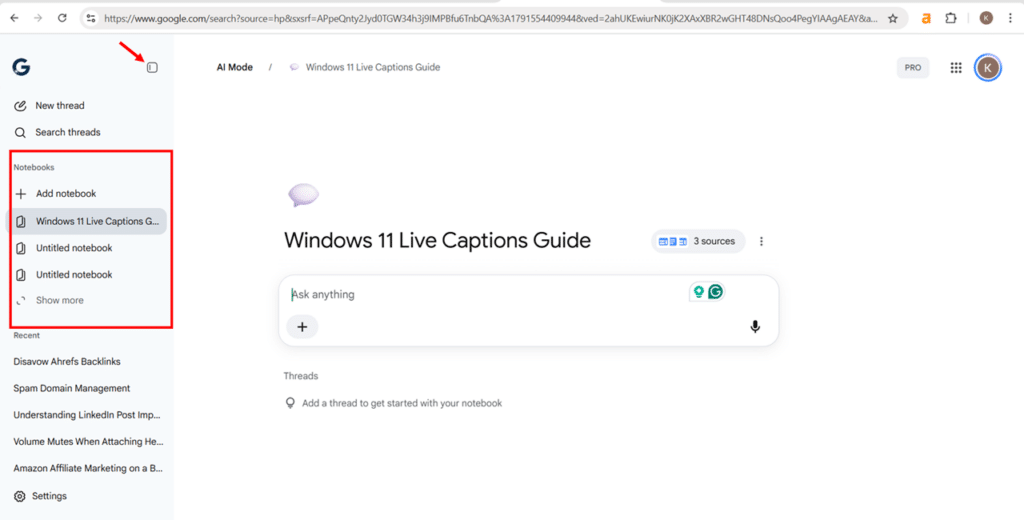The height and width of the screenshot is (520, 1024).
Task: Click the notebook chat bubble icon
Action: coord(303,195)
